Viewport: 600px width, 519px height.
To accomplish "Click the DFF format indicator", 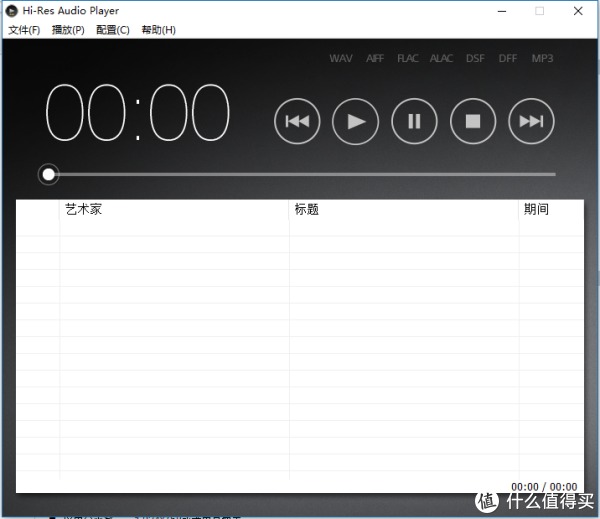I will pyautogui.click(x=508, y=58).
